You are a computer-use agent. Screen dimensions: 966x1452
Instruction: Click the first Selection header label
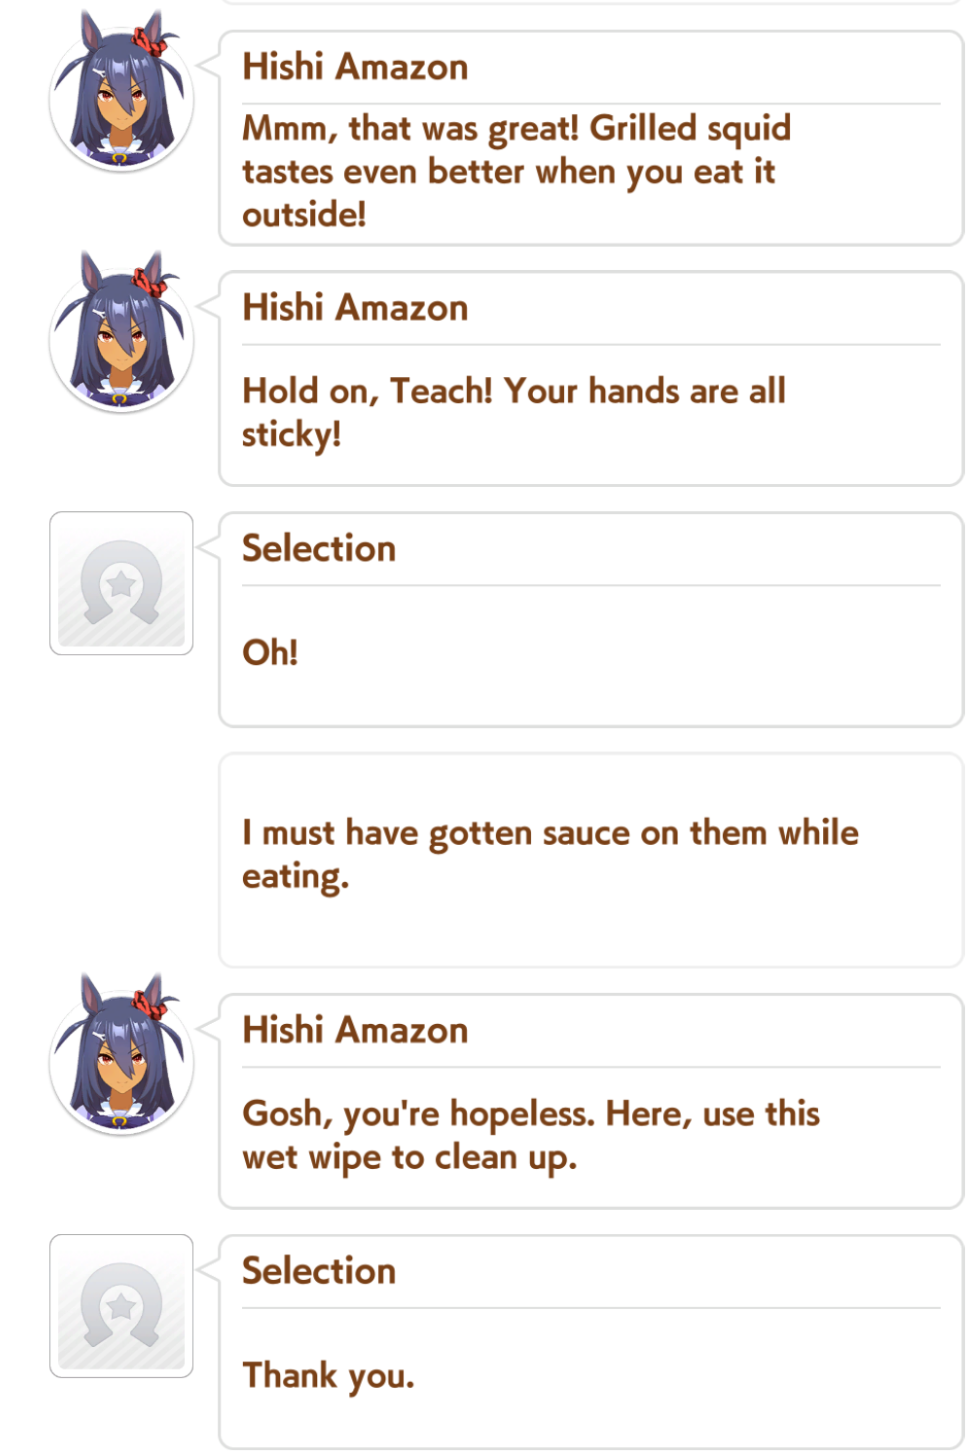pos(319,548)
